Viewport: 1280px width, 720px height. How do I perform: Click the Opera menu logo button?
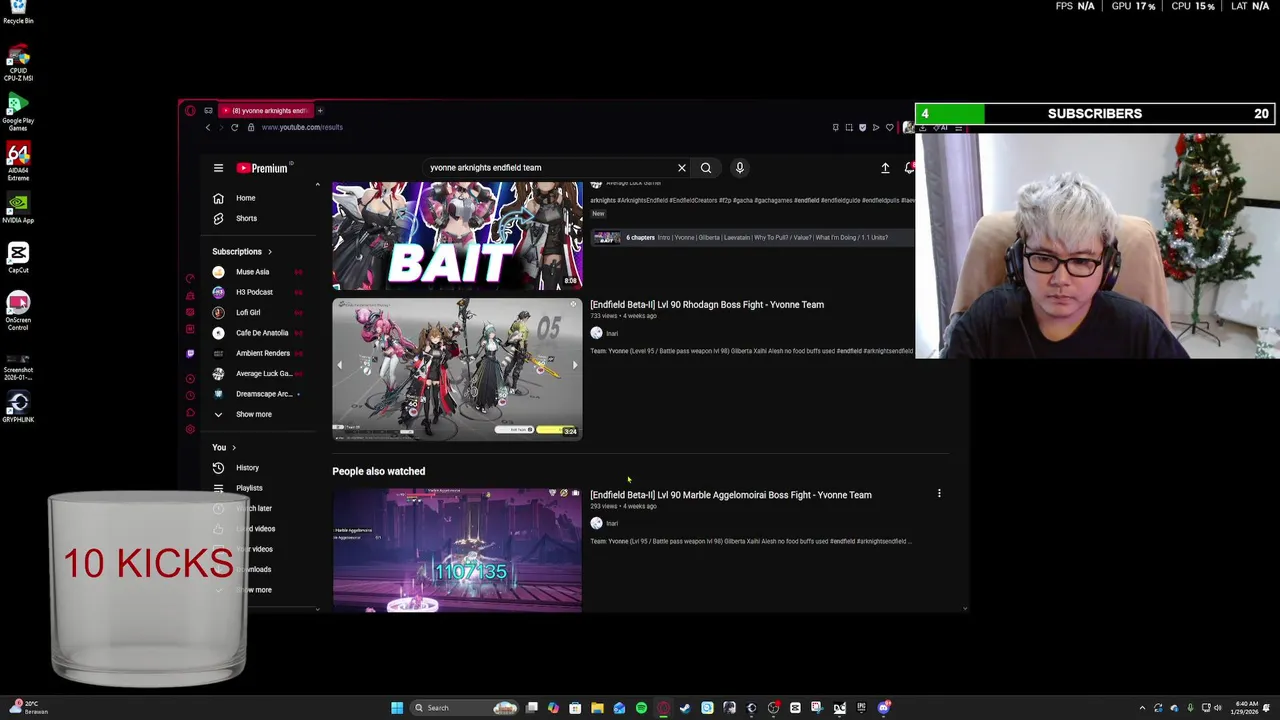coord(190,111)
